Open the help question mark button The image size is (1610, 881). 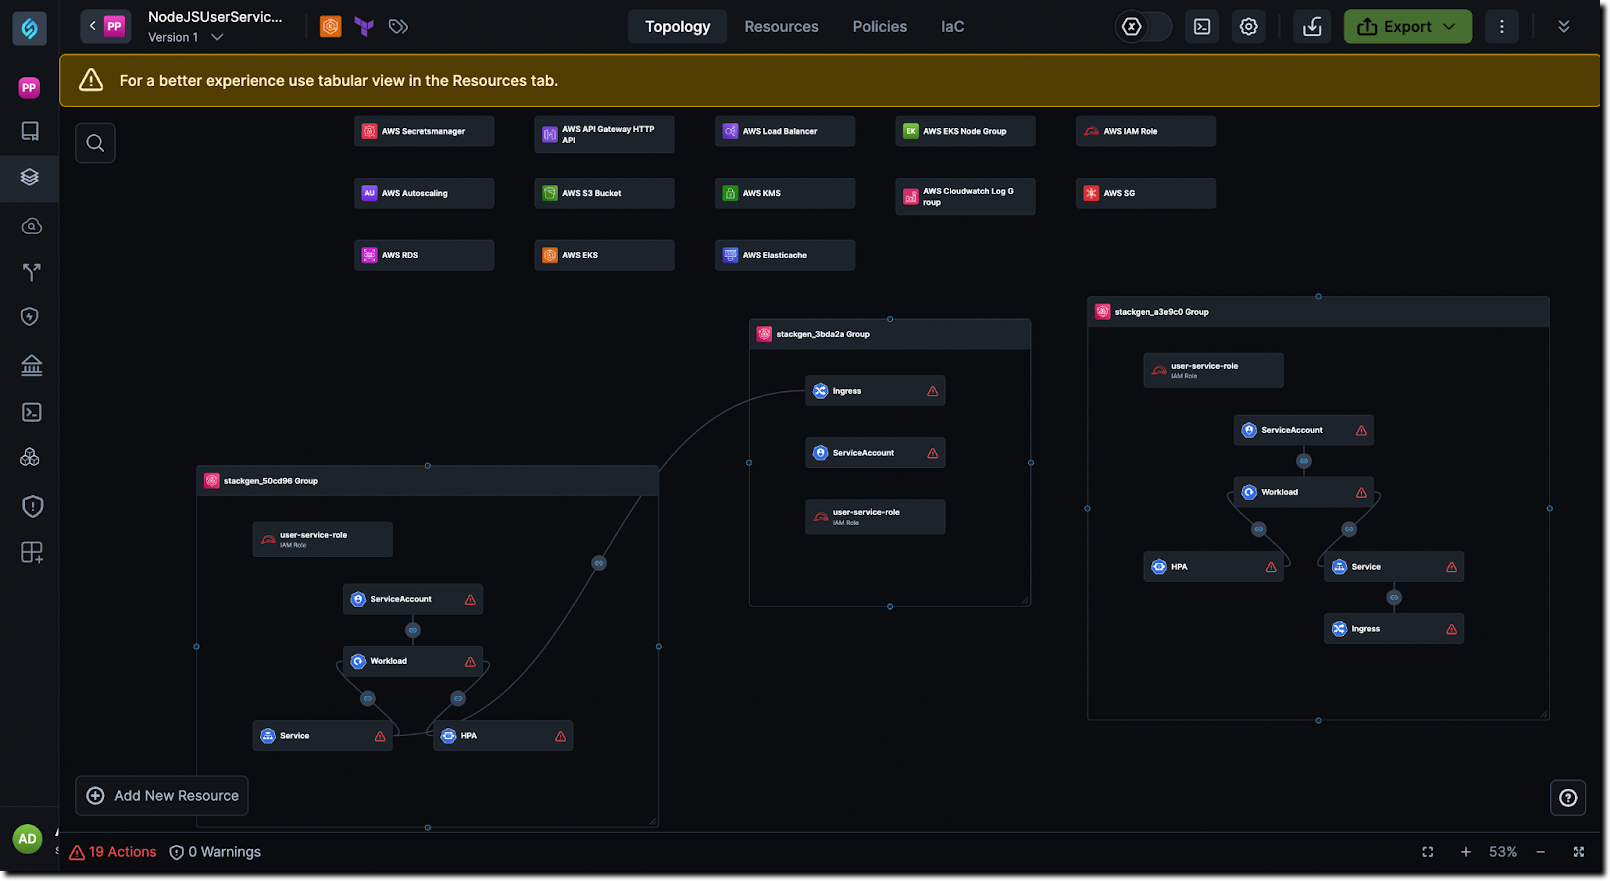coord(1568,798)
